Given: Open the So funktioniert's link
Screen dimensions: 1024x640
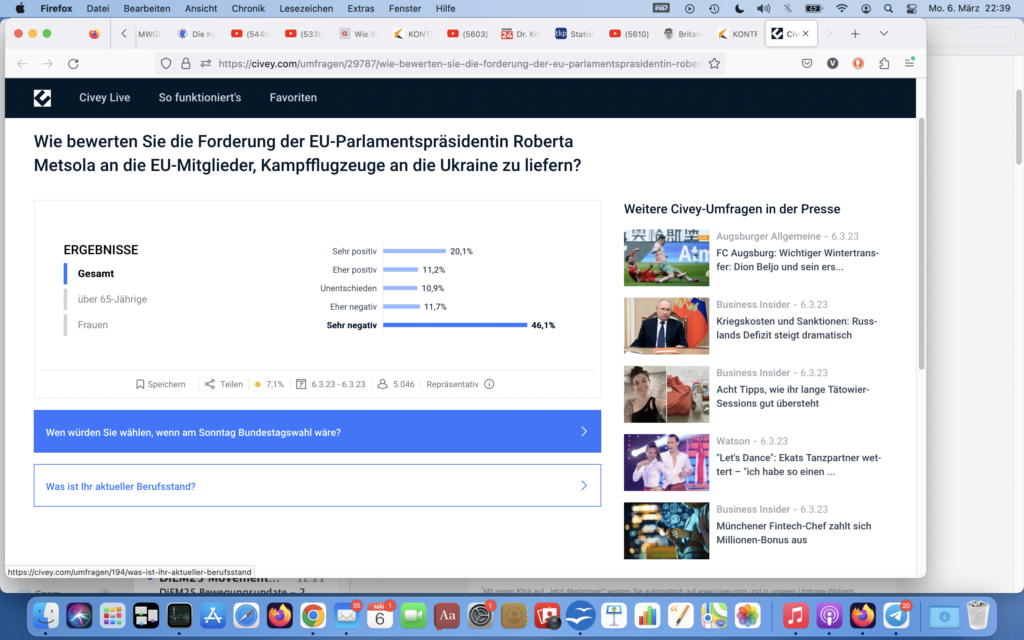Looking at the screenshot, I should tap(200, 98).
